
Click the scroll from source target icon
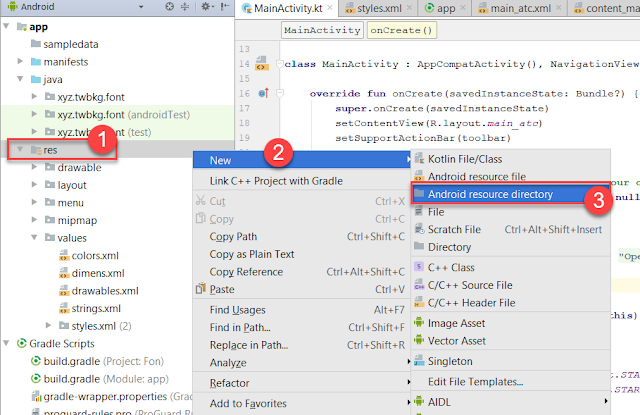click(x=169, y=7)
